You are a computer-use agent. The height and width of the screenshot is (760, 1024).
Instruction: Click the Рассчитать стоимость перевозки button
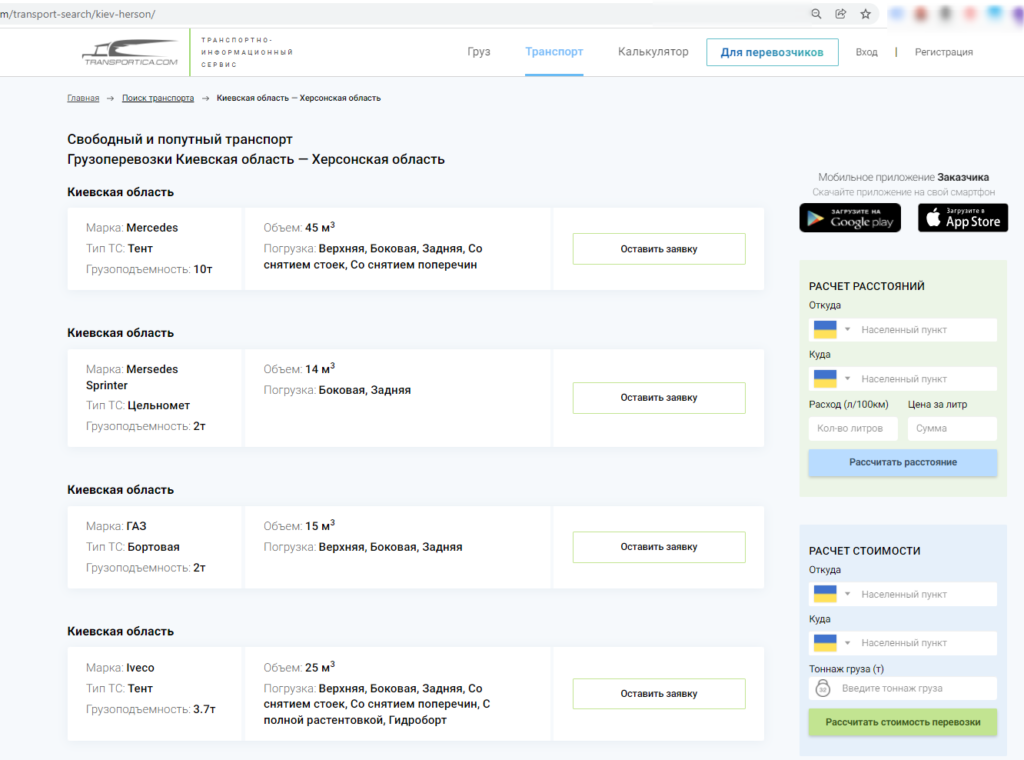click(903, 722)
